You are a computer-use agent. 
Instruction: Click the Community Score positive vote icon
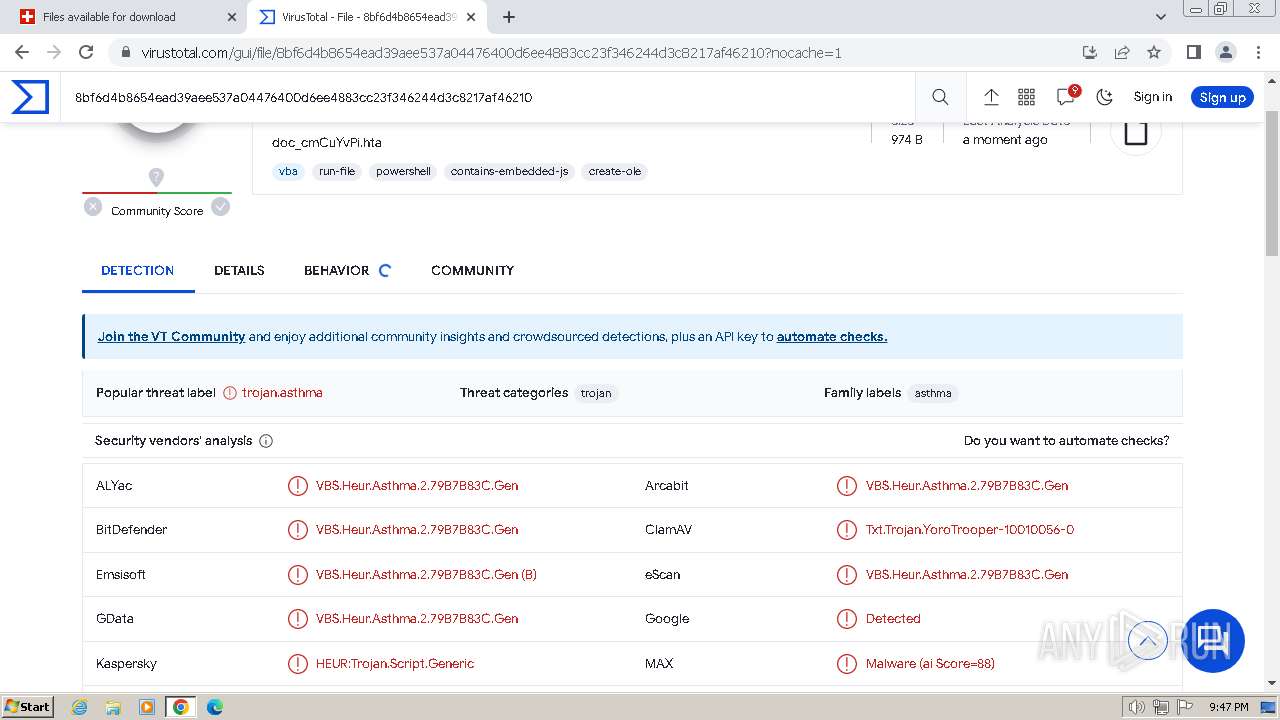(x=221, y=207)
